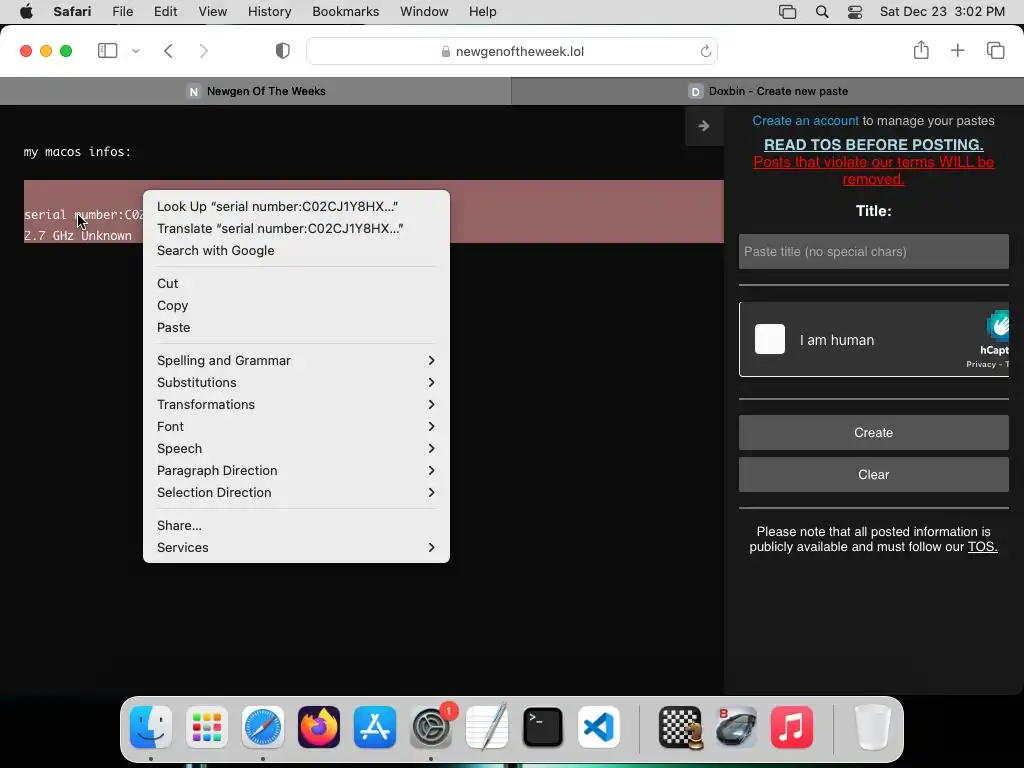This screenshot has width=1024, height=768.
Task: Open the History menu
Action: (269, 12)
